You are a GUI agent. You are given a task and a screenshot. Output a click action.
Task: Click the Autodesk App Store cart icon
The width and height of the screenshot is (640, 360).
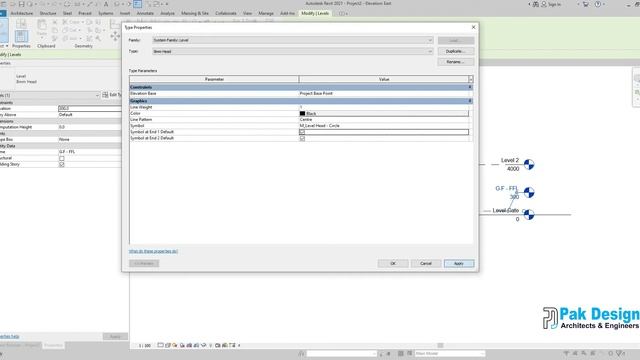[586, 4]
